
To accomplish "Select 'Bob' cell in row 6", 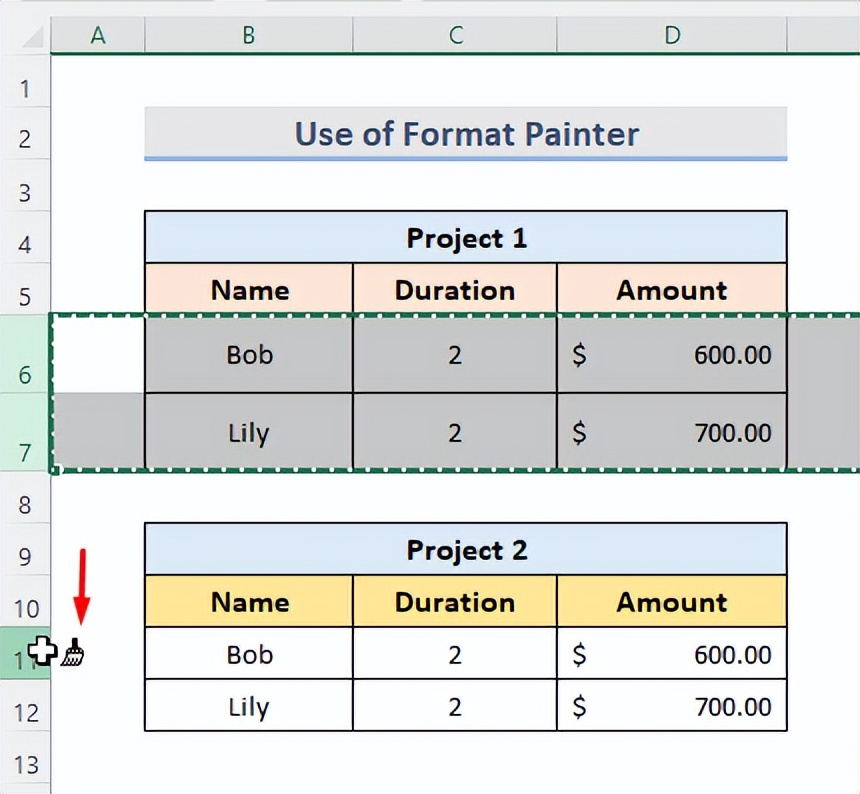I will click(x=249, y=354).
